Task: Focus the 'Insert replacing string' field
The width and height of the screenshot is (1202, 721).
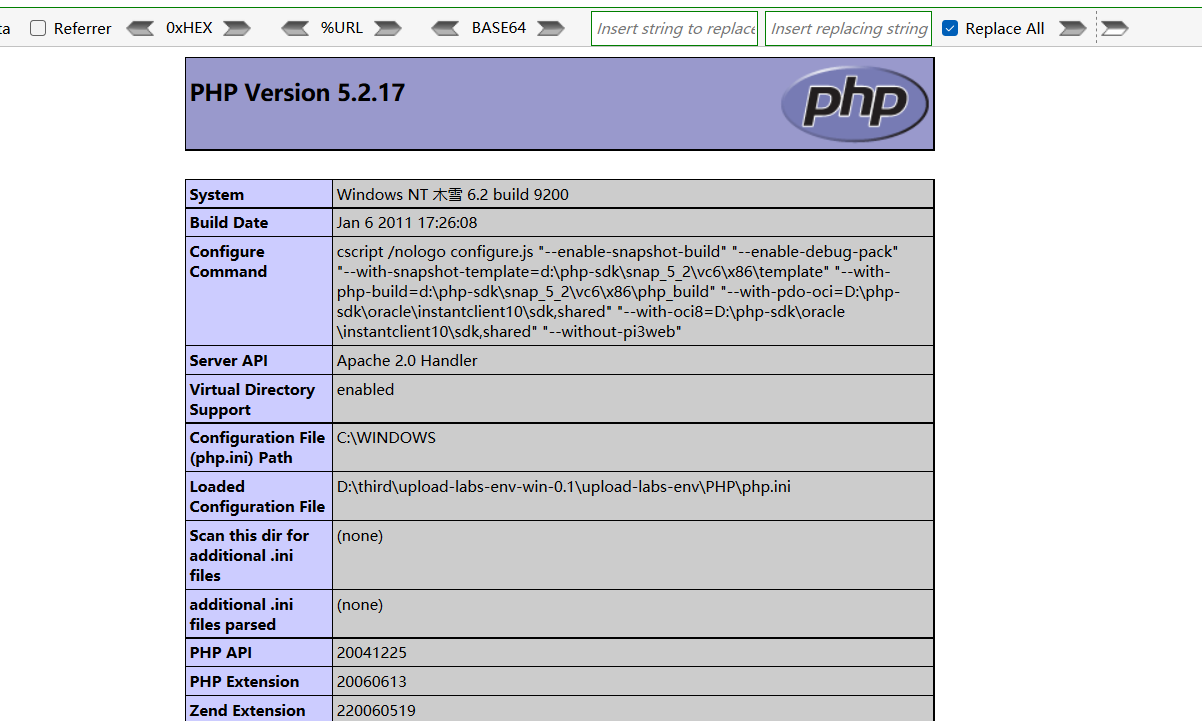Action: click(849, 28)
